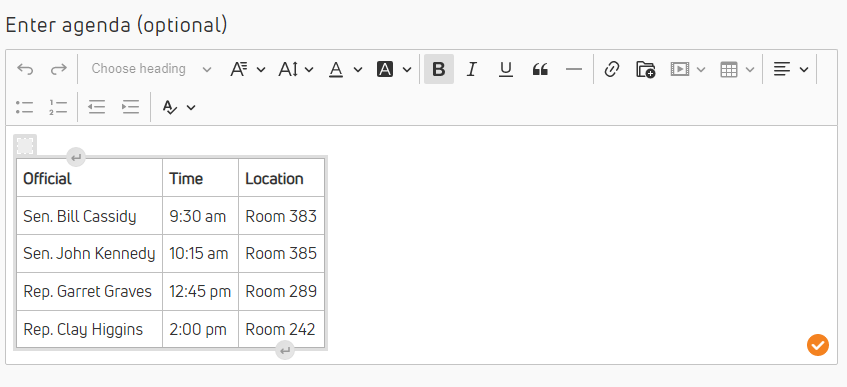Toggle the numbered list
This screenshot has height=387, width=847.
pyautogui.click(x=58, y=107)
